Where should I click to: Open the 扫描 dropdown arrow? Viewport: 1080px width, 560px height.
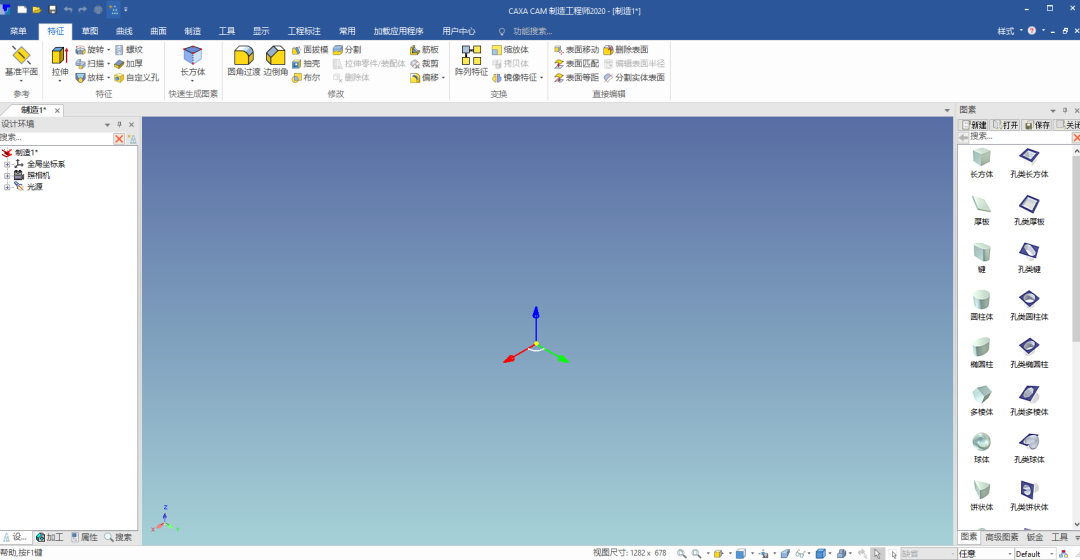[109, 63]
